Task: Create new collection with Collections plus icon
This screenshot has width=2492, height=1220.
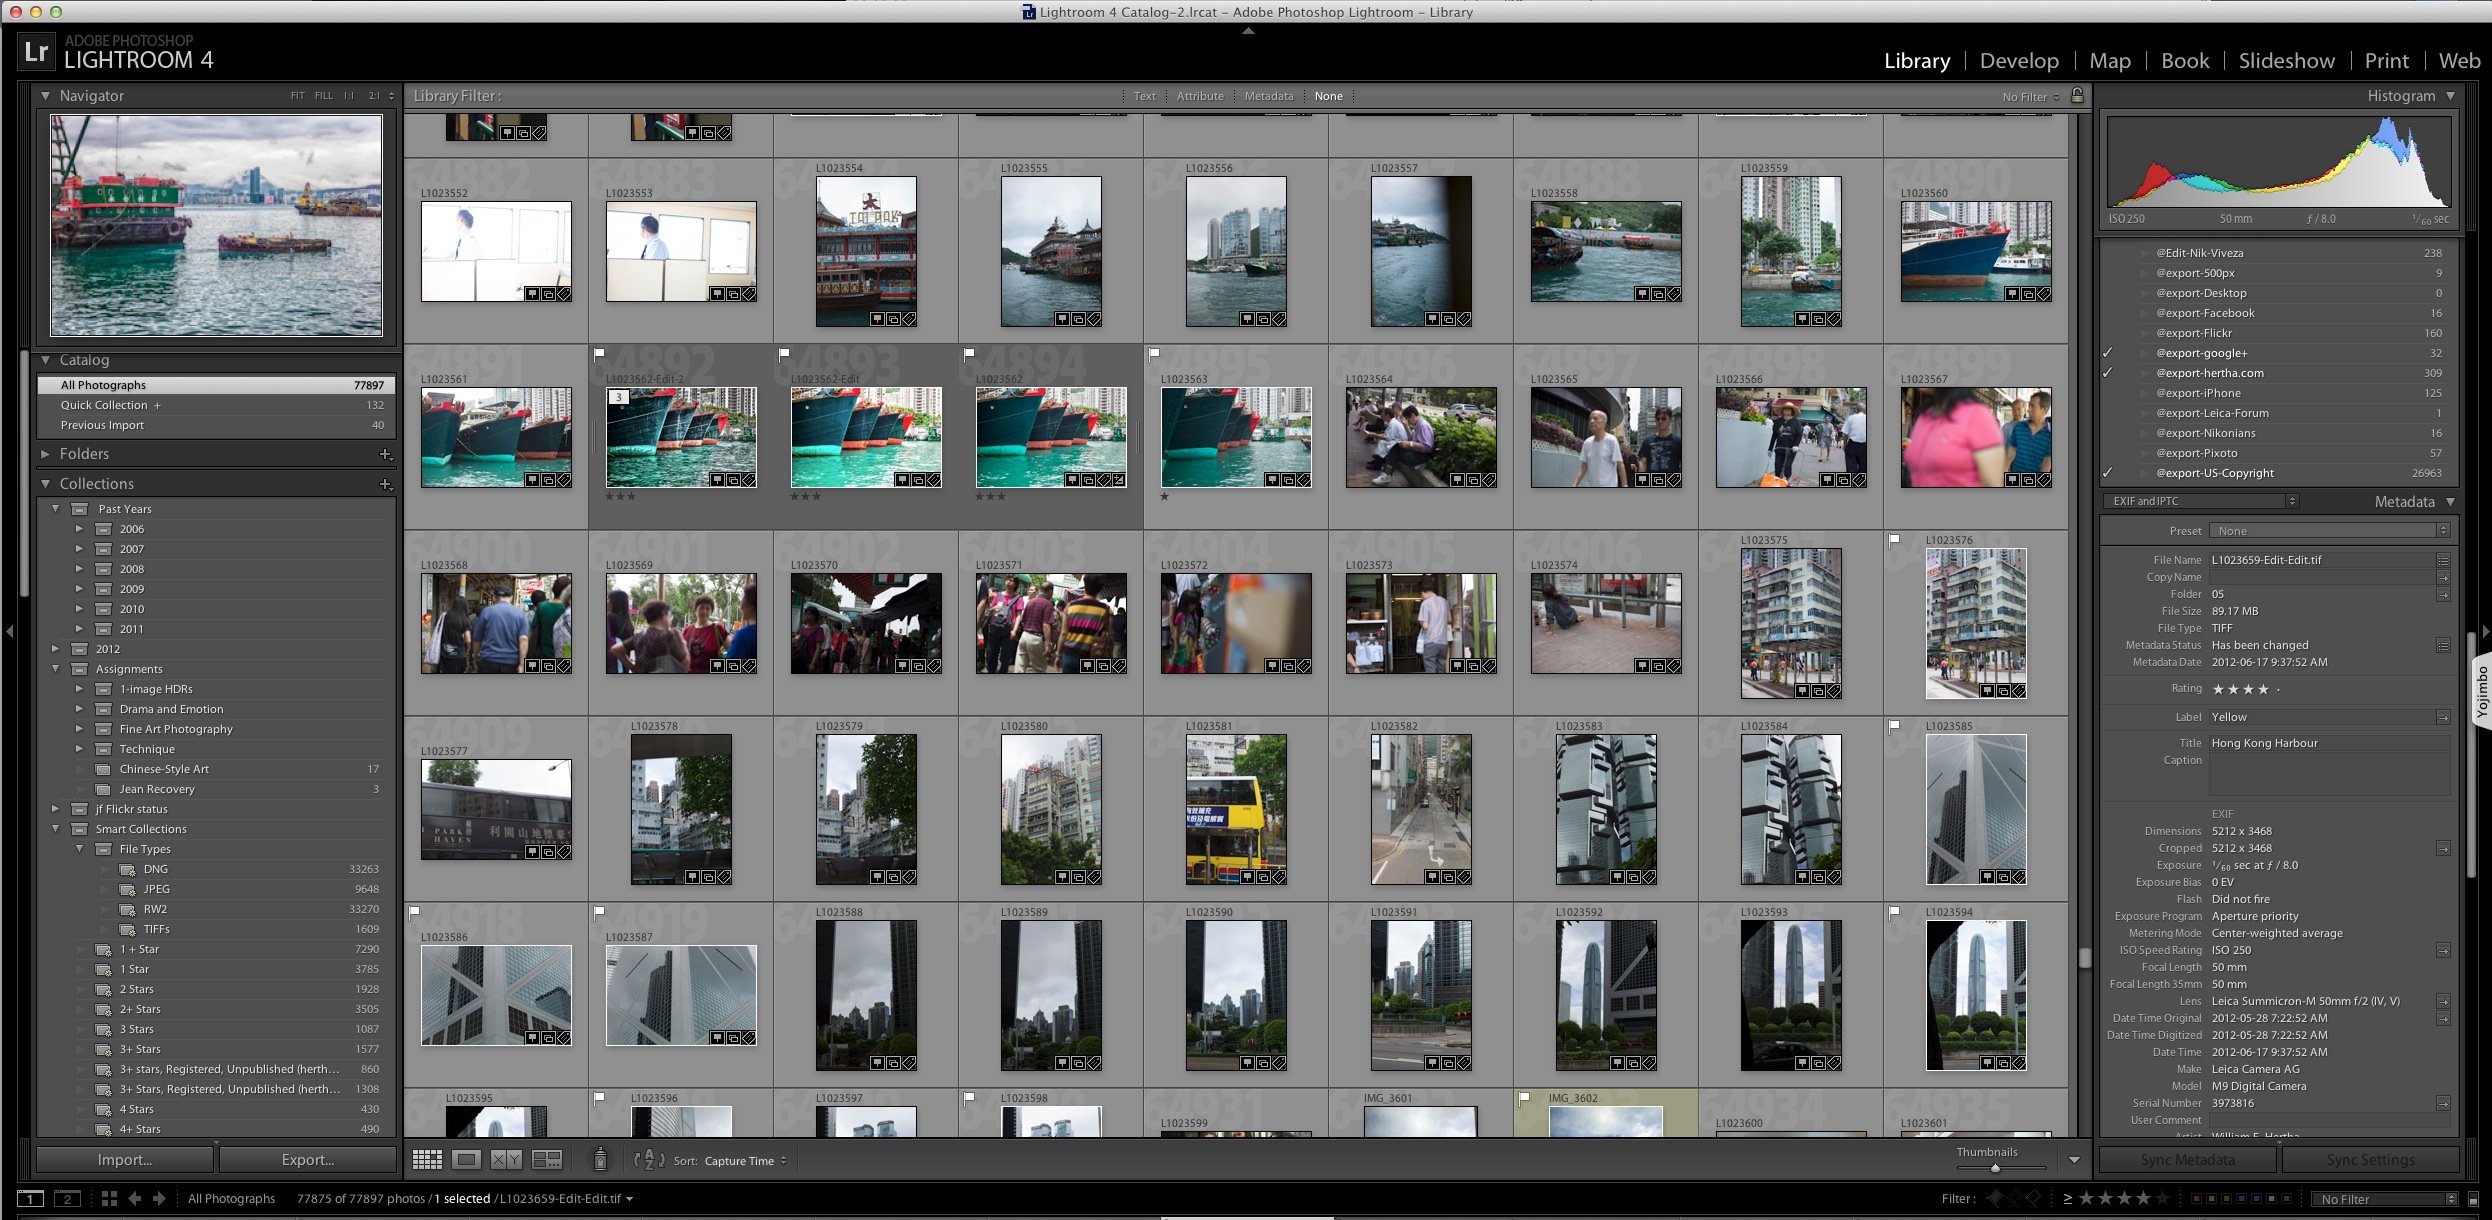Action: coord(385,484)
